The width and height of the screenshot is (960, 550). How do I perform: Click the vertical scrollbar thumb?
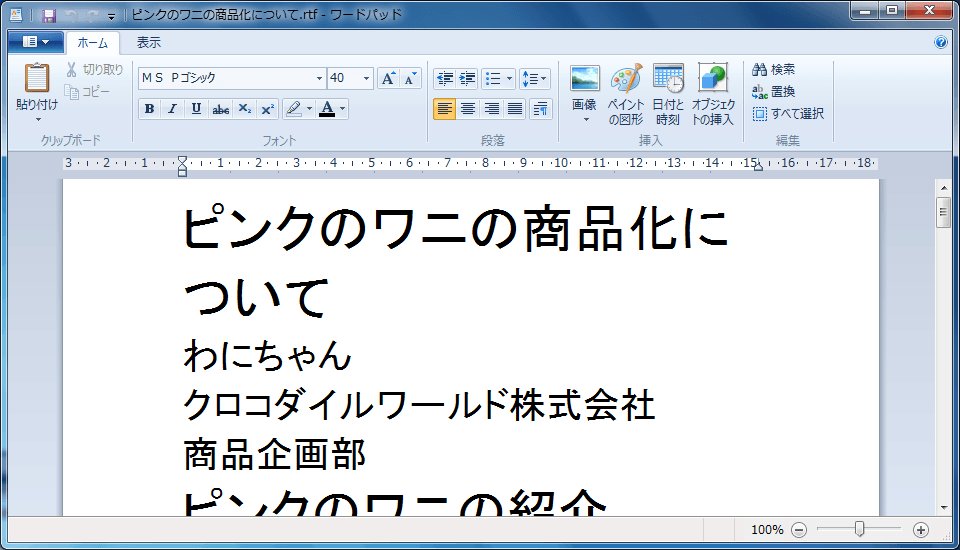pos(943,213)
